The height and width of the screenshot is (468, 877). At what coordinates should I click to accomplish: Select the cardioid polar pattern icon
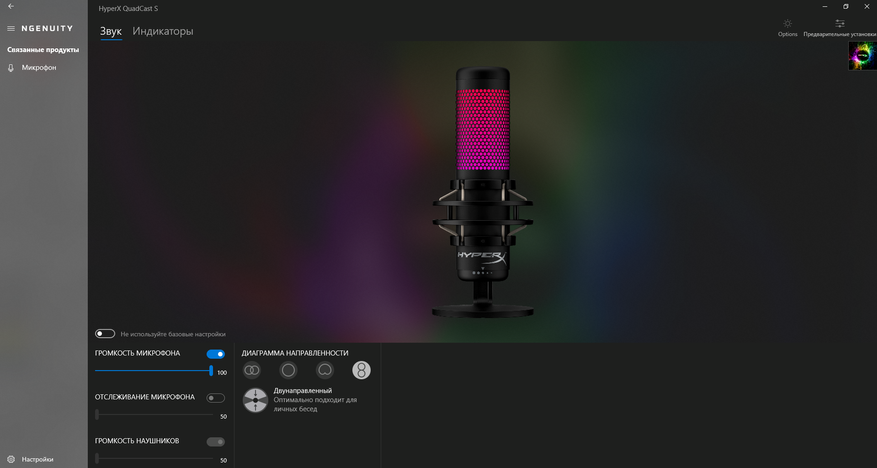click(324, 370)
